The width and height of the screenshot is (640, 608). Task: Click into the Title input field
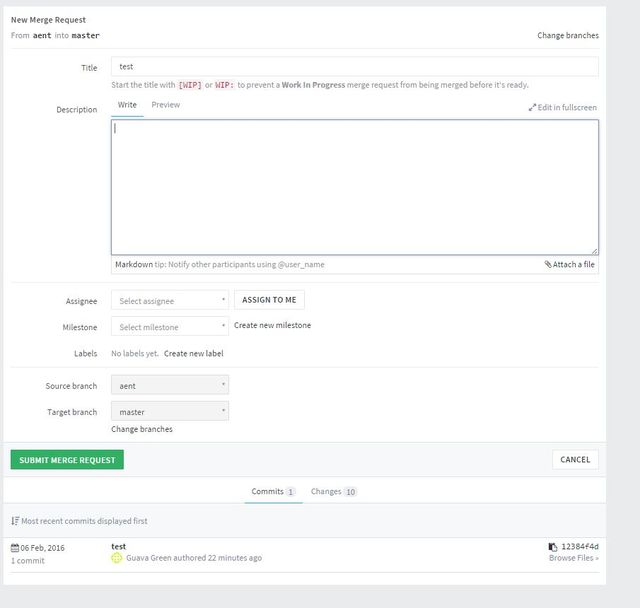point(355,67)
